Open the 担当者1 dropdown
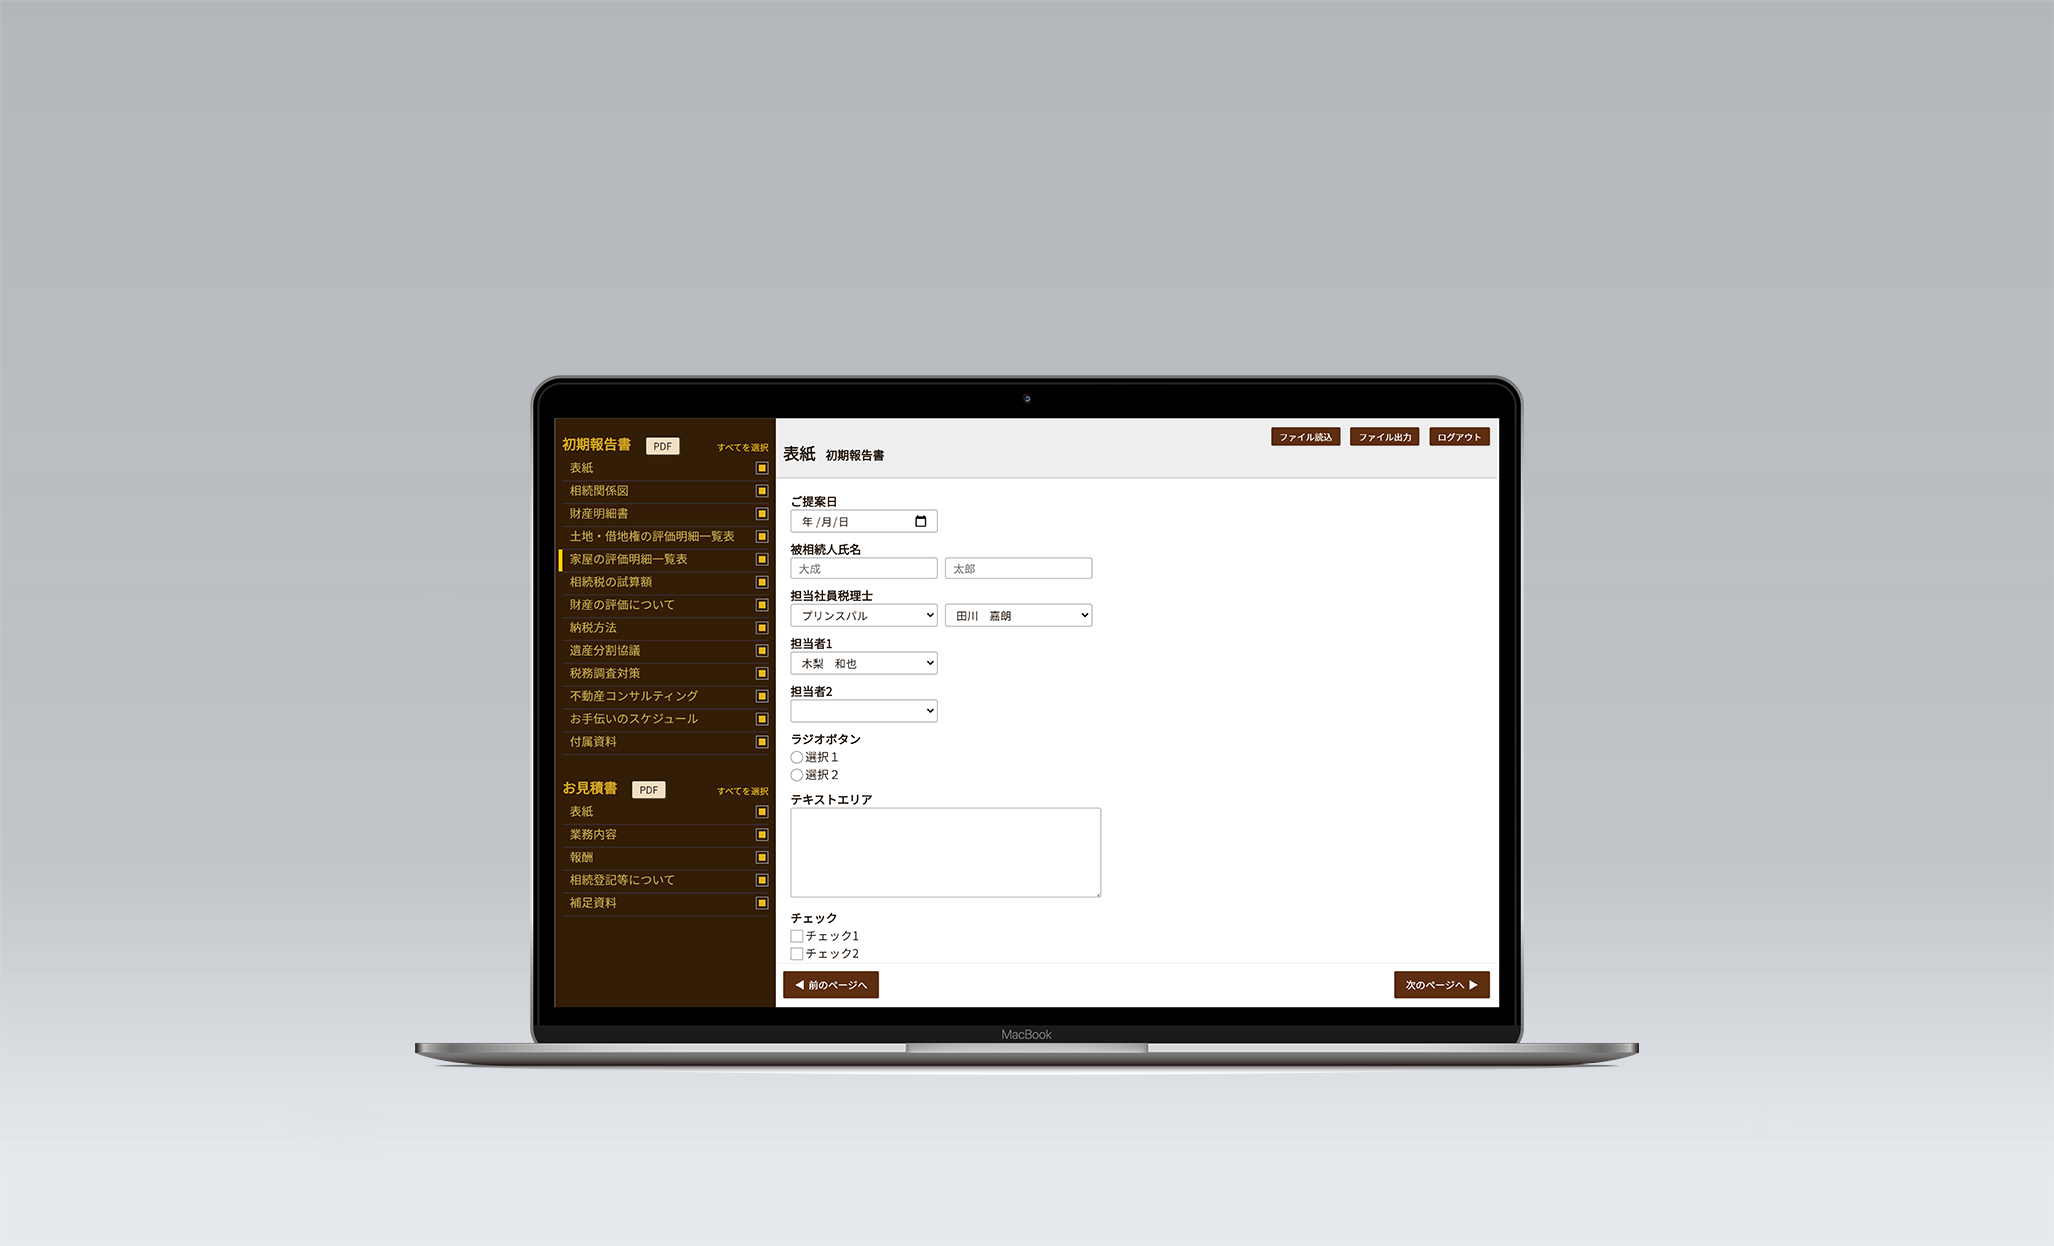Viewport: 2054px width, 1246px height. [x=863, y=662]
